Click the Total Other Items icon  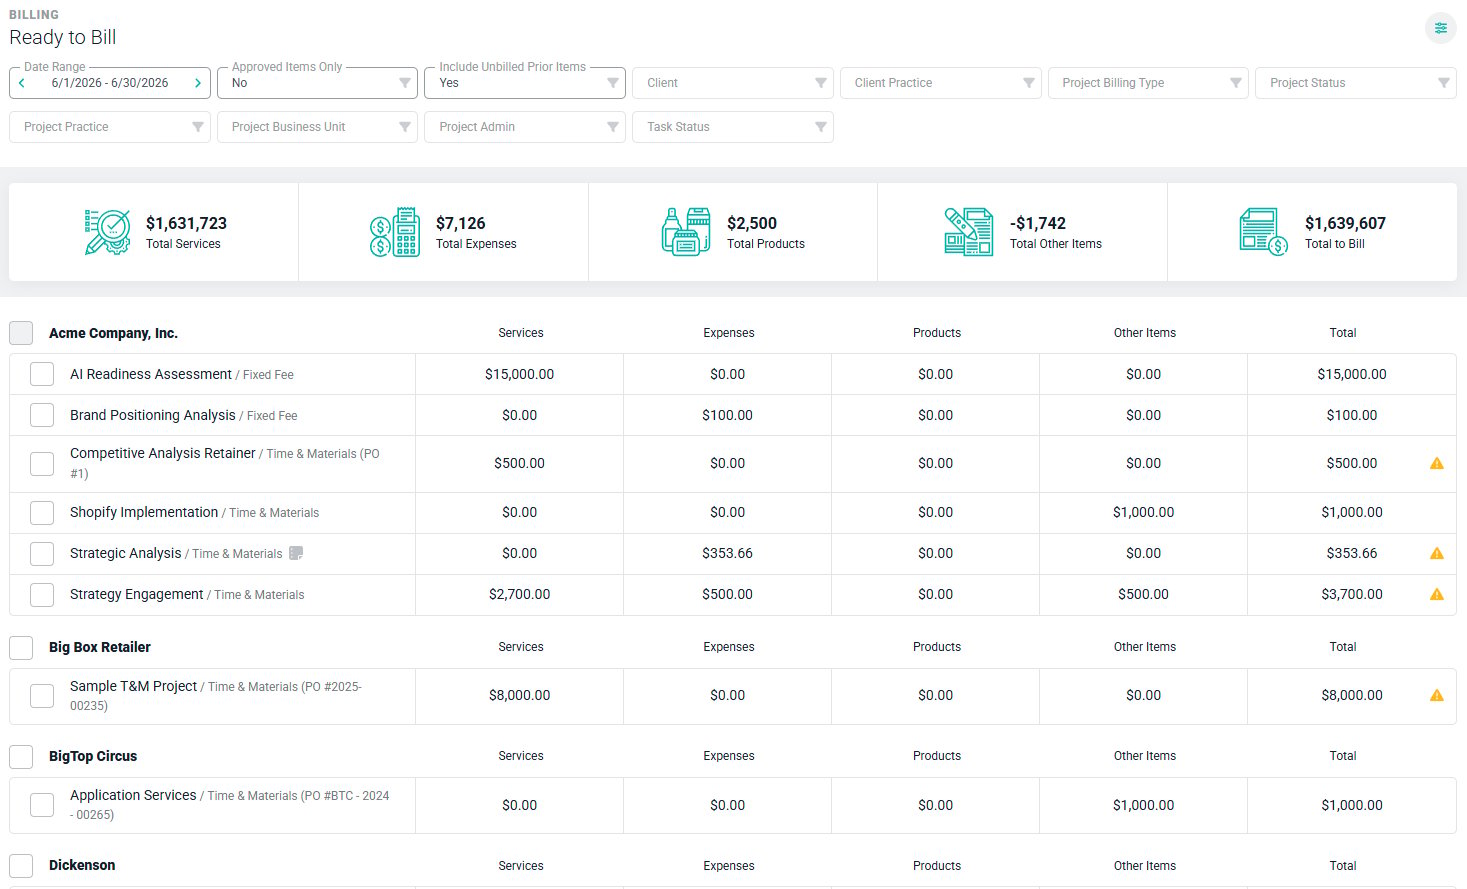969,232
